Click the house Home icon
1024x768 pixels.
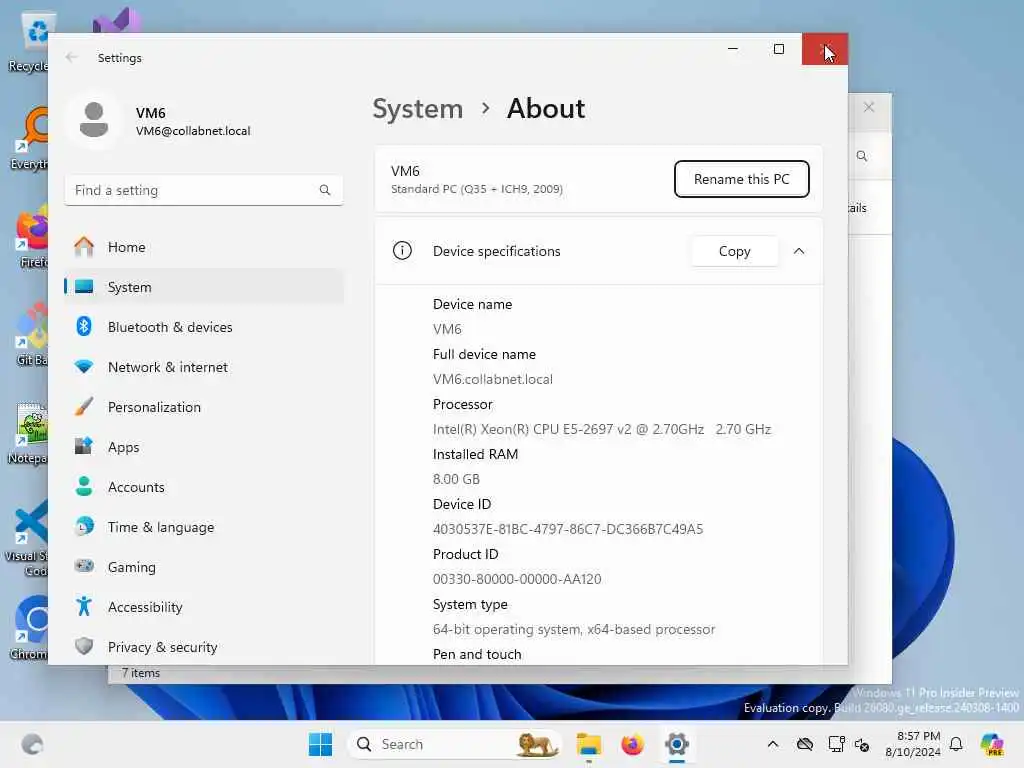84,246
